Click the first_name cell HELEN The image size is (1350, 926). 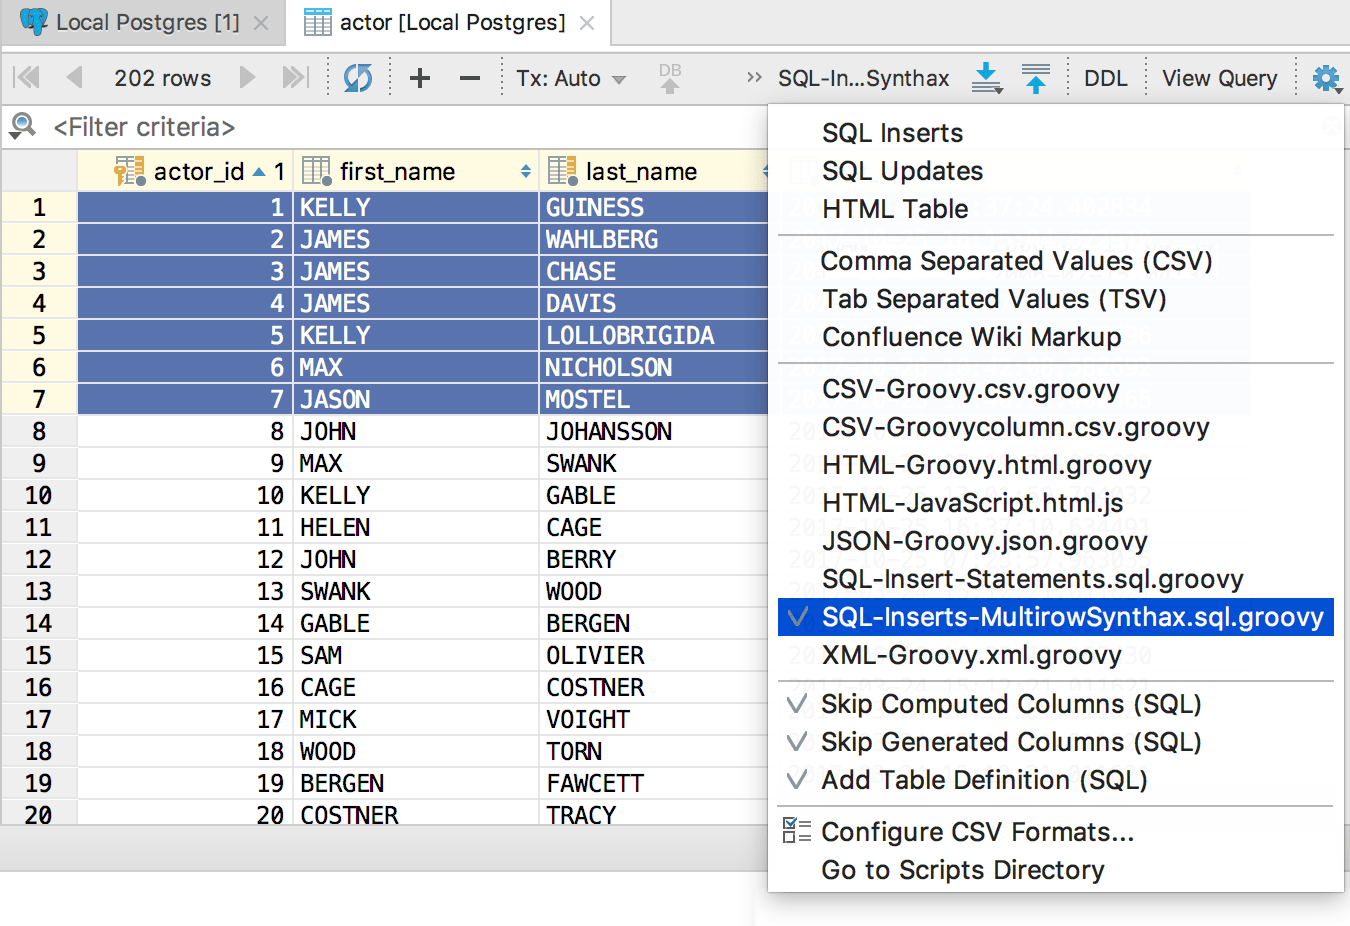416,527
